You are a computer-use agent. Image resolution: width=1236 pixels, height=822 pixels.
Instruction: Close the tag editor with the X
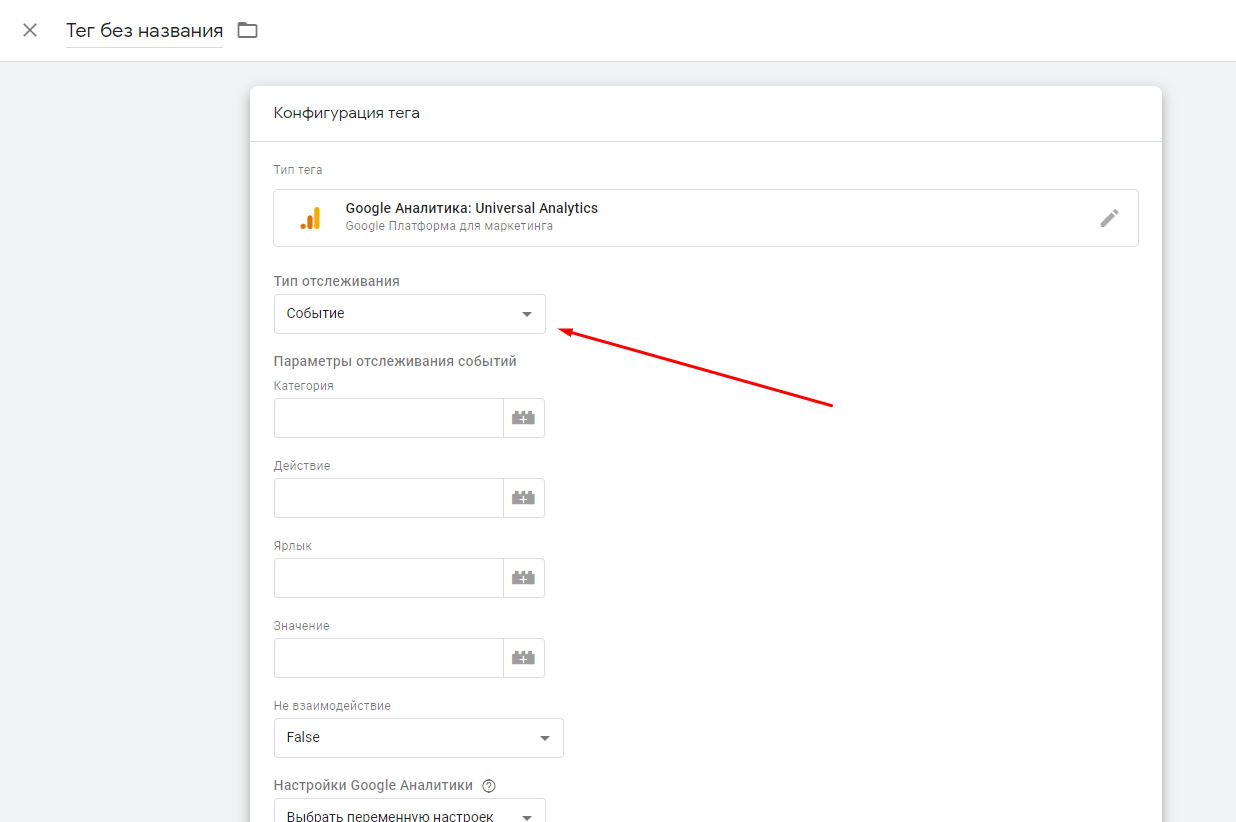[x=30, y=30]
